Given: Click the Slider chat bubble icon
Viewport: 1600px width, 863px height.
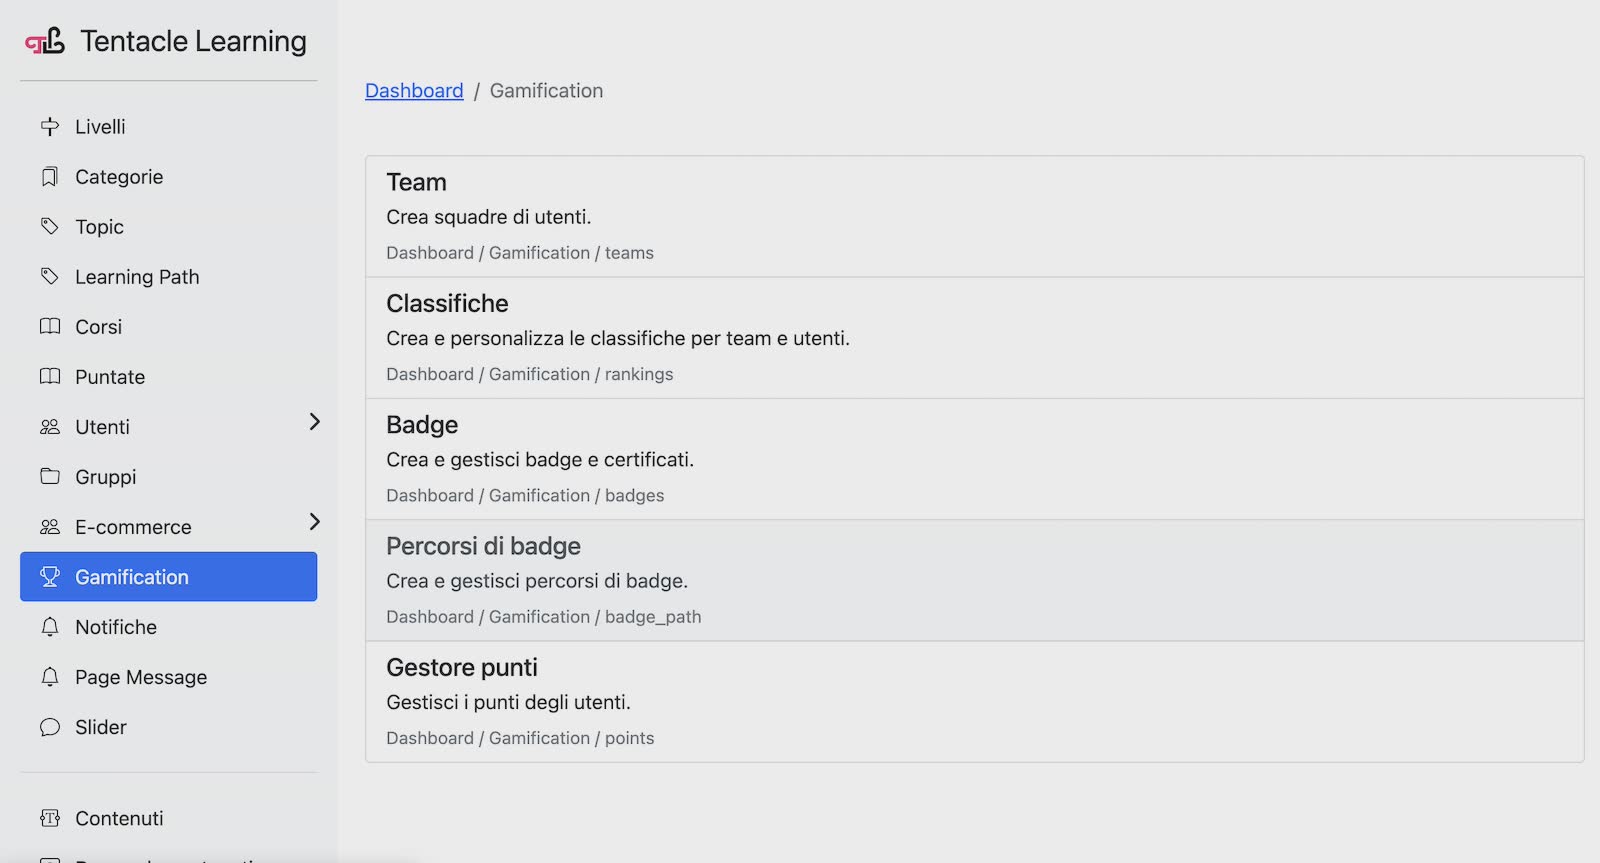Looking at the screenshot, I should (50, 727).
